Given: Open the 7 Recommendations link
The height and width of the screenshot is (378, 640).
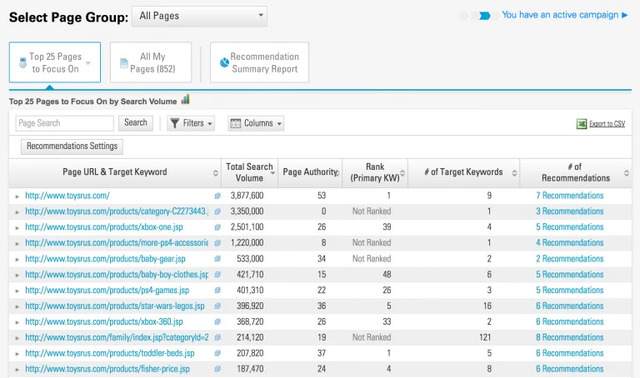Looking at the screenshot, I should (569, 196).
